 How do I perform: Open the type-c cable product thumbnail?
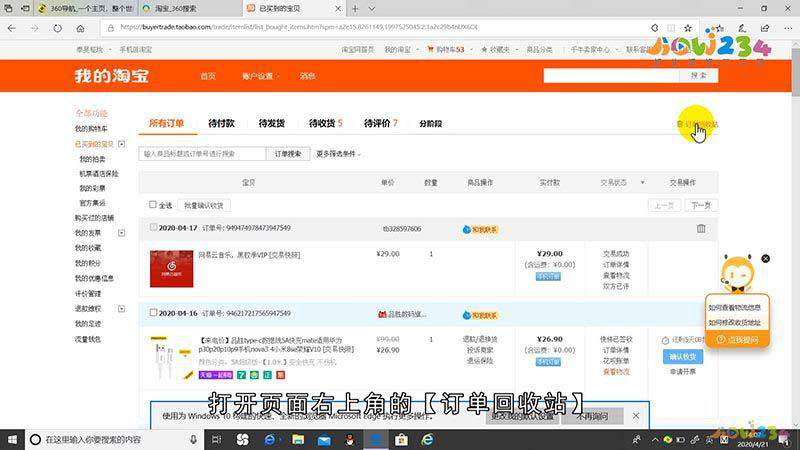(170, 358)
